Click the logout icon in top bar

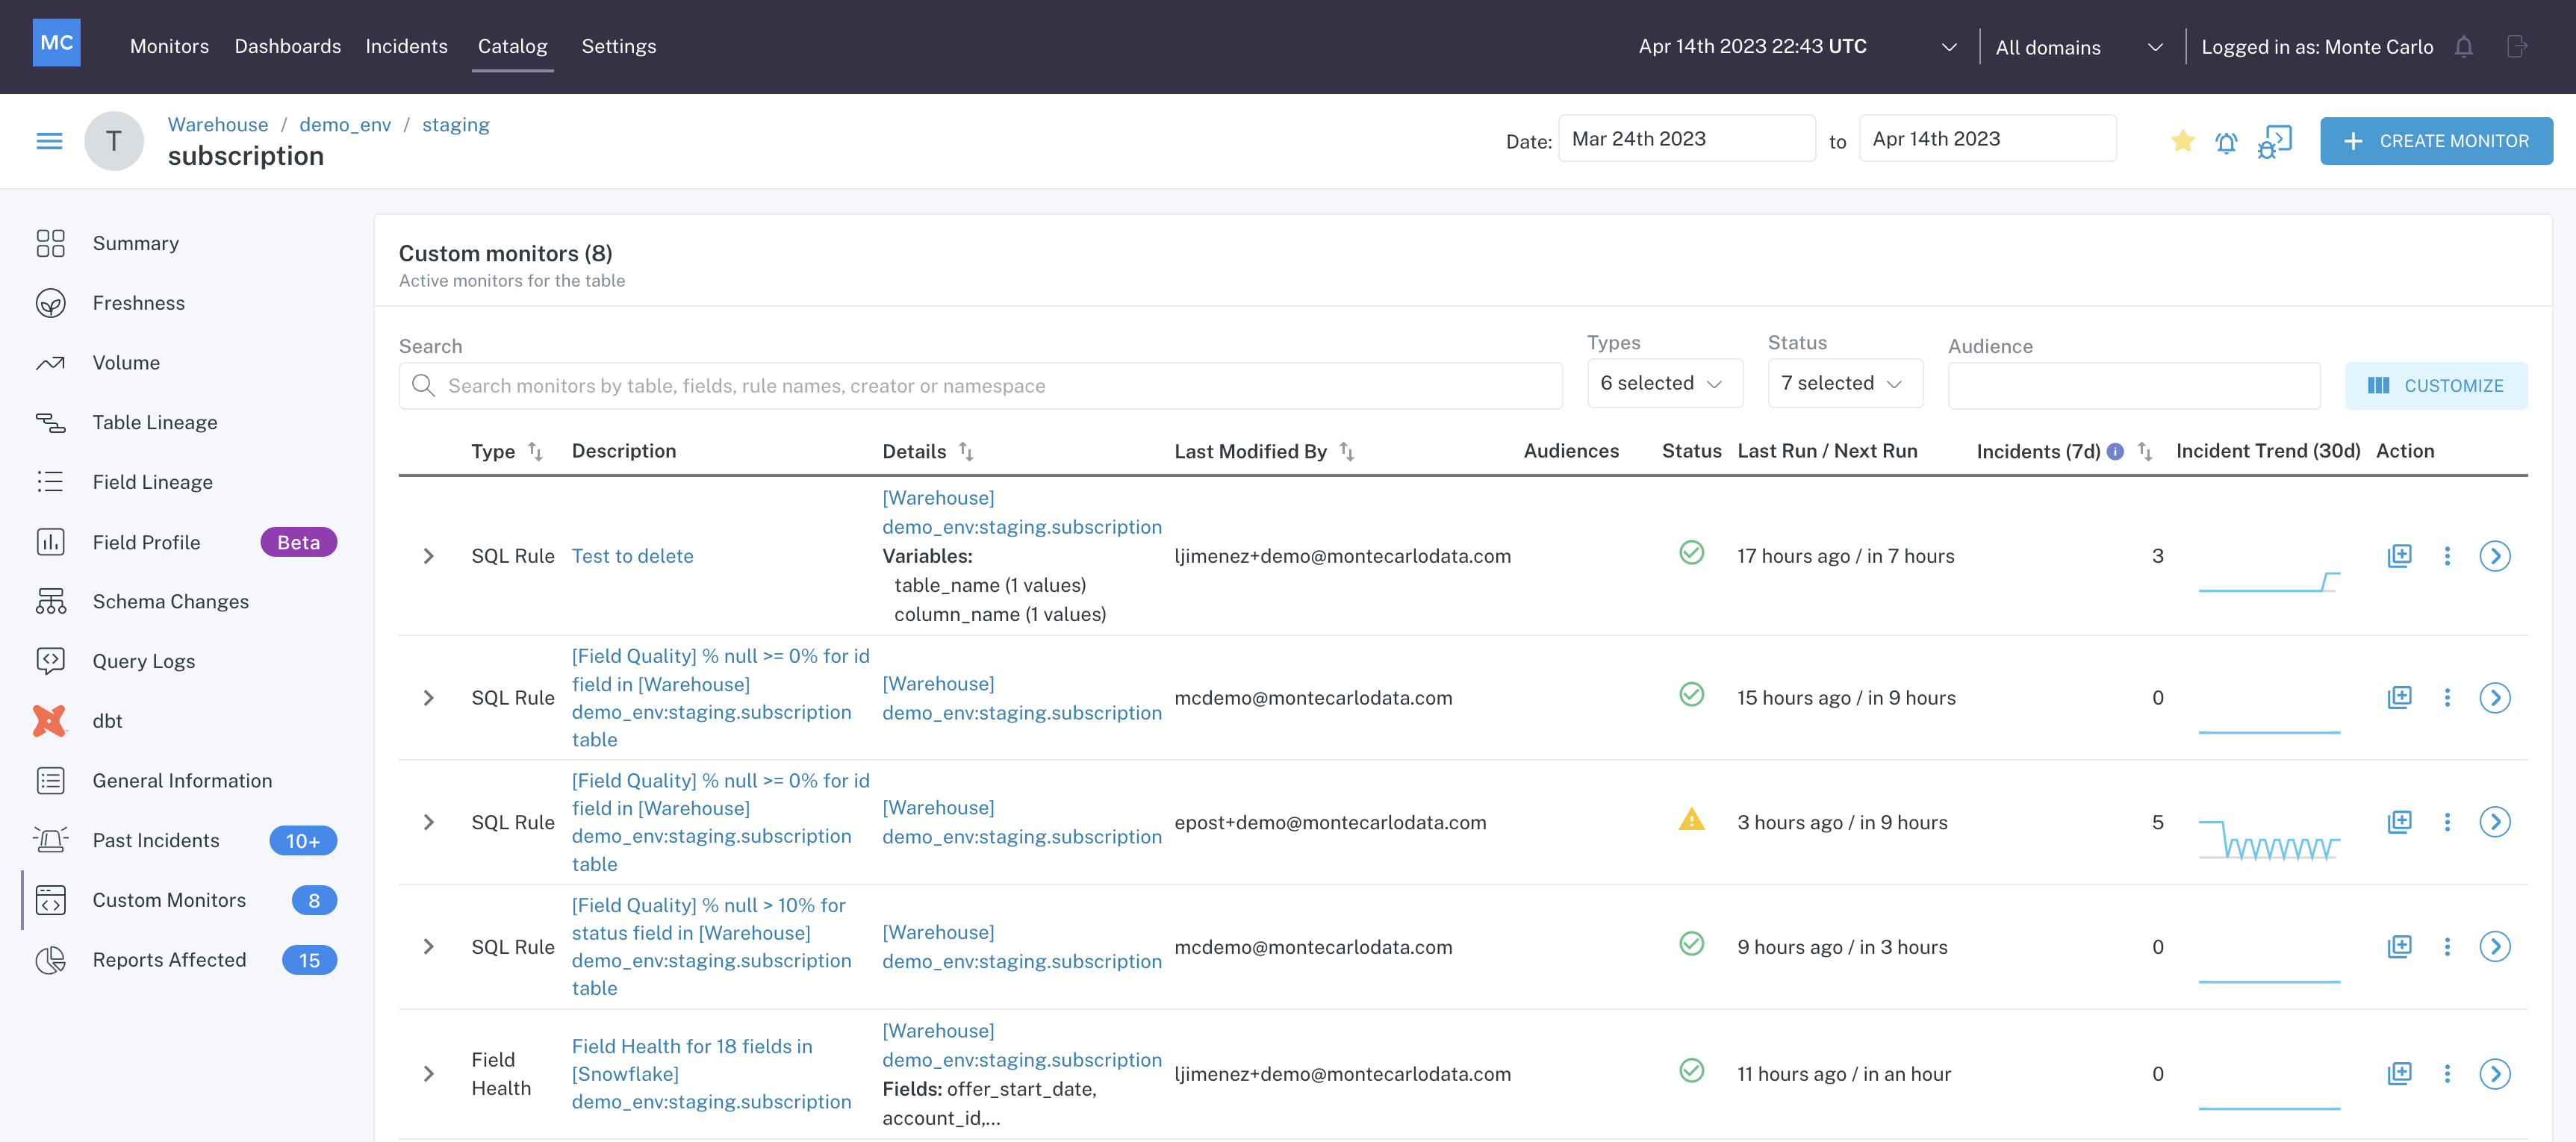(x=2517, y=47)
